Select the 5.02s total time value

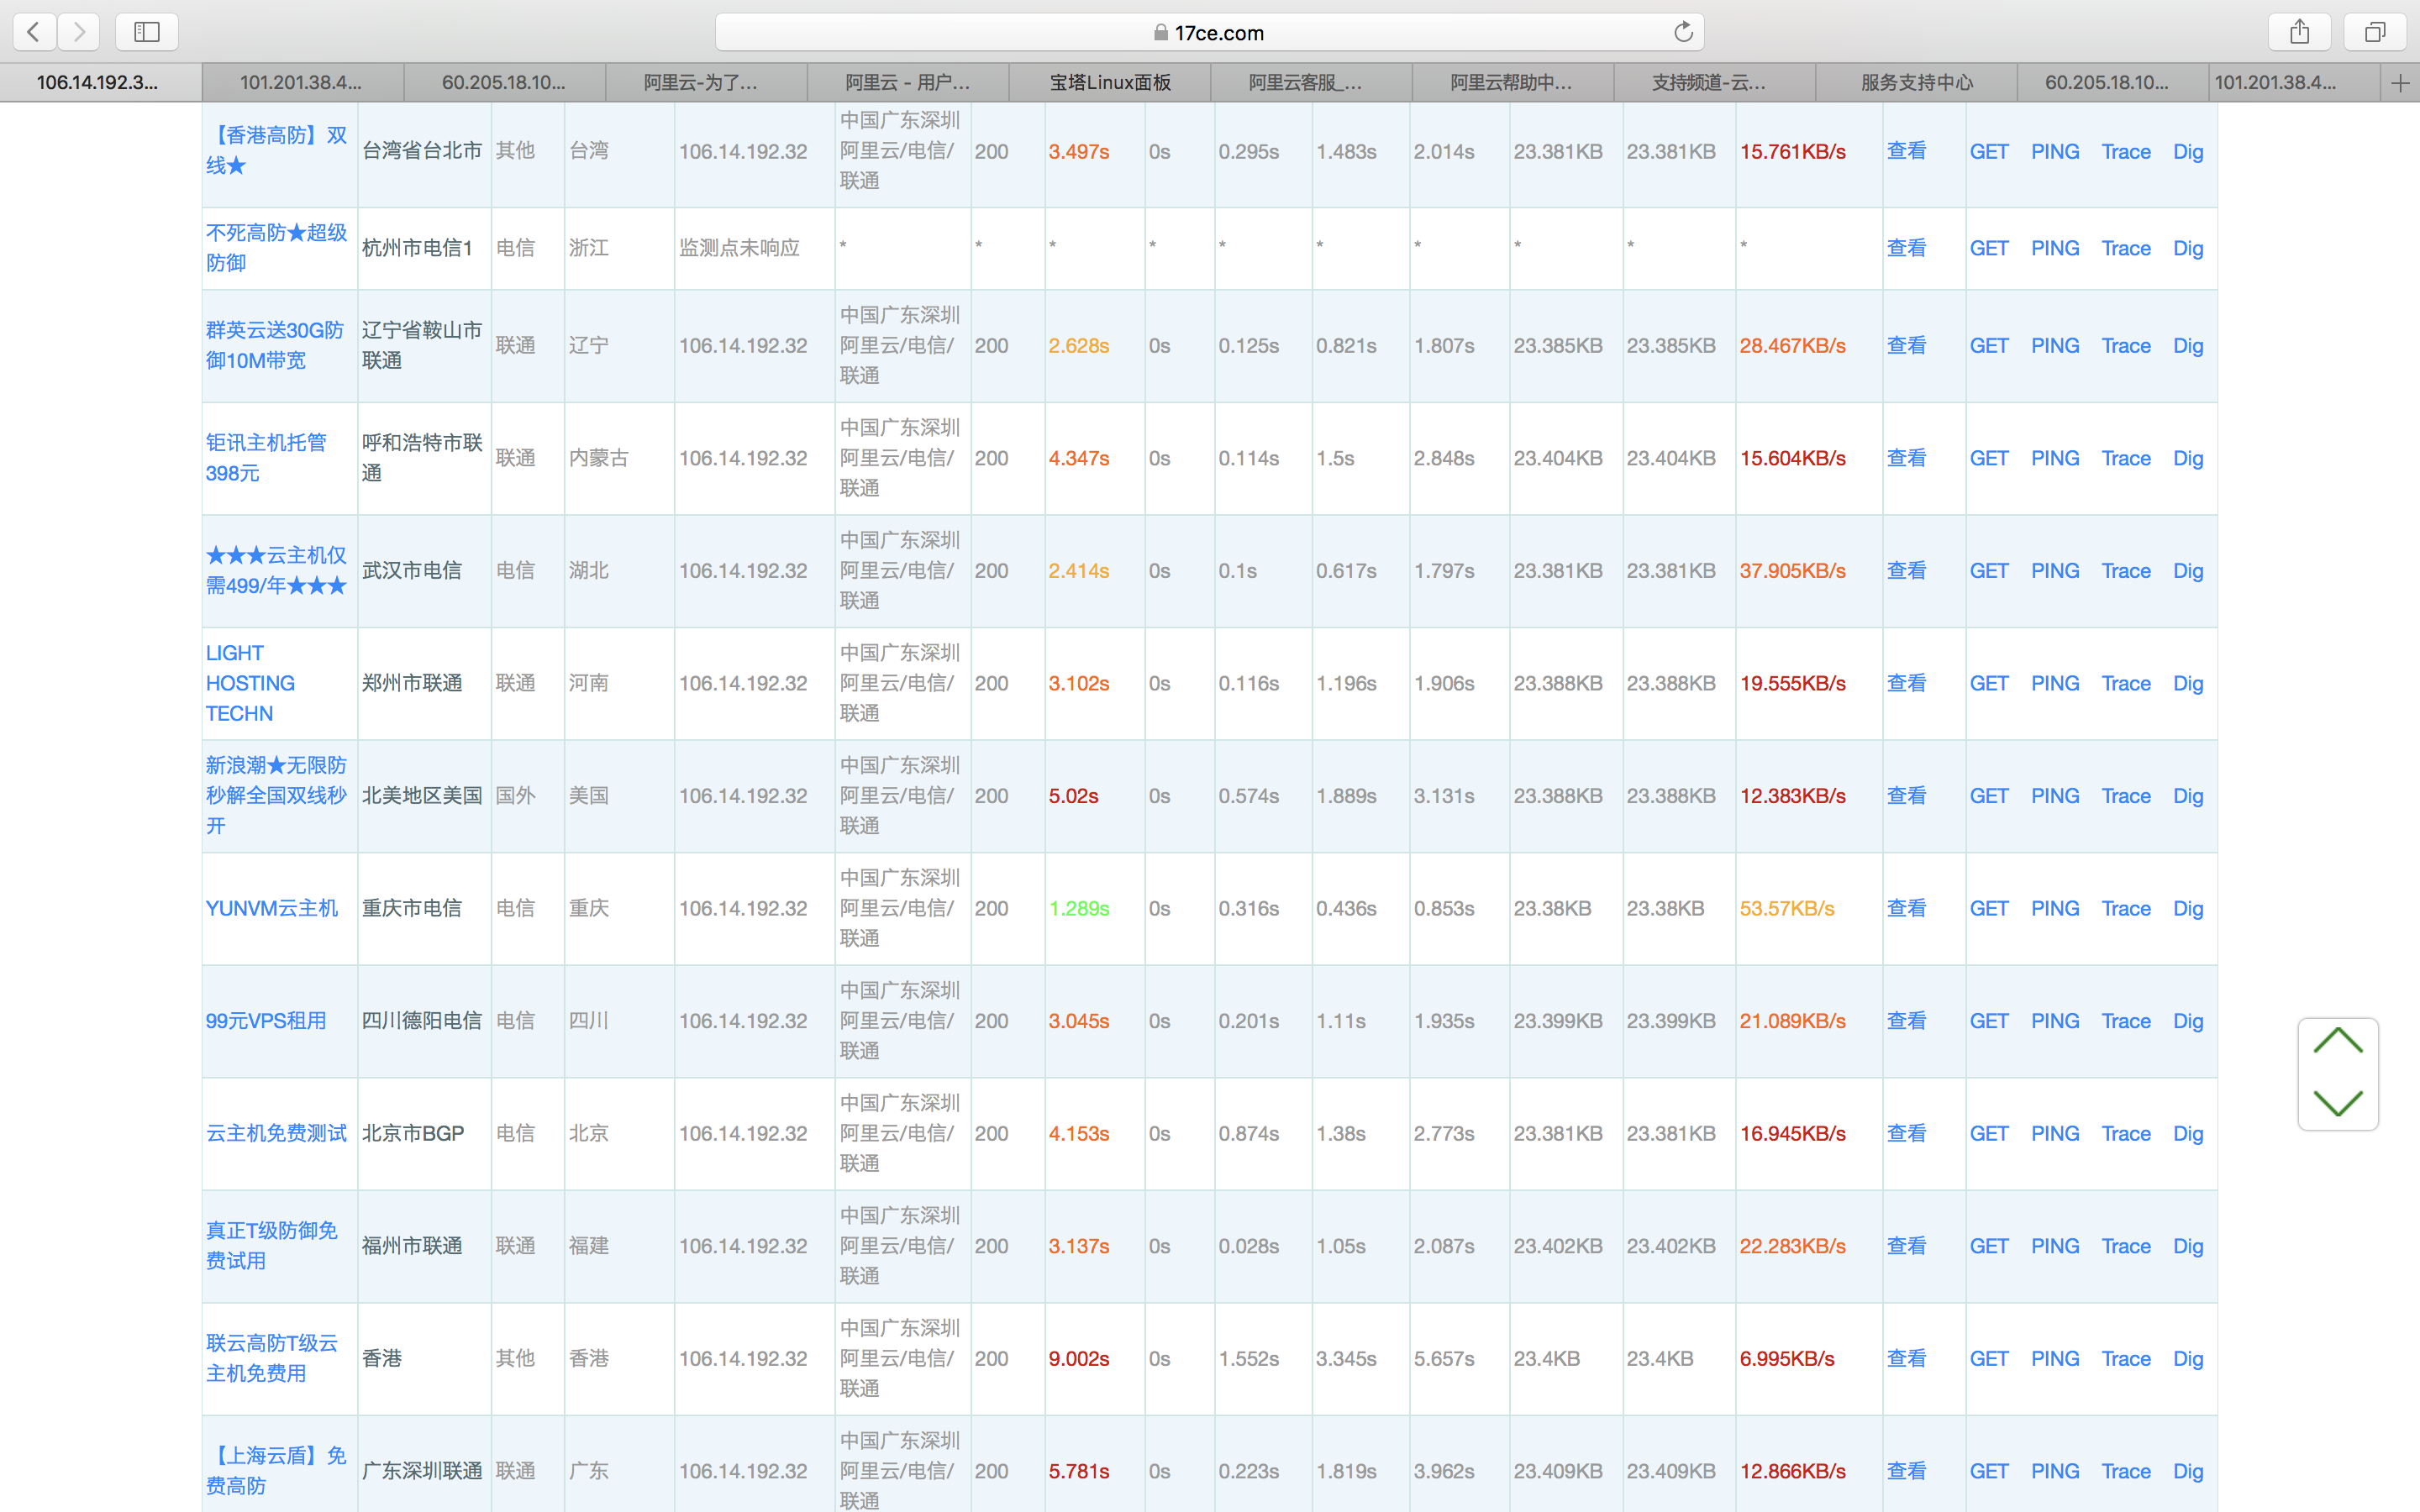[1073, 796]
